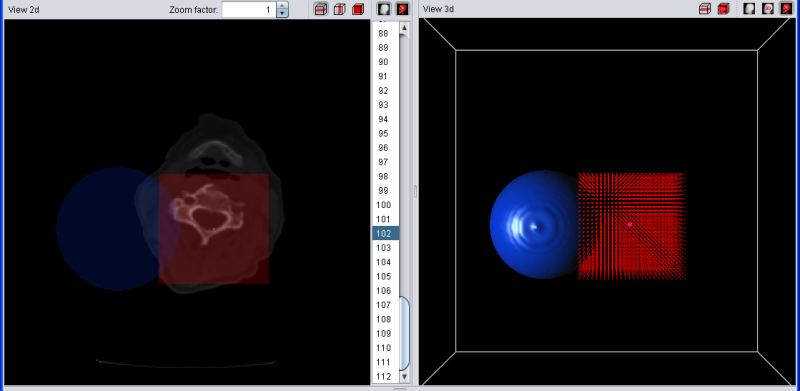This screenshot has height=391, width=800.
Task: Decrease the zoom factor with the down arrow
Action: pos(283,13)
